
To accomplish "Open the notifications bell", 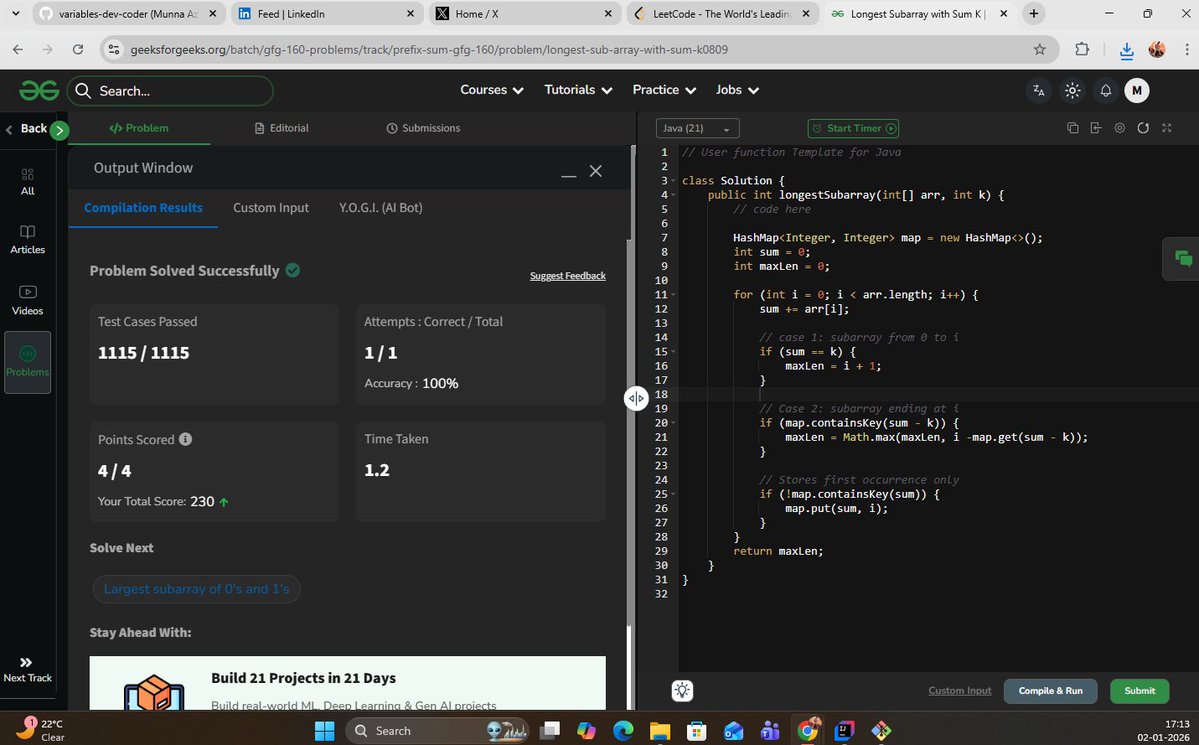I will click(x=1106, y=90).
